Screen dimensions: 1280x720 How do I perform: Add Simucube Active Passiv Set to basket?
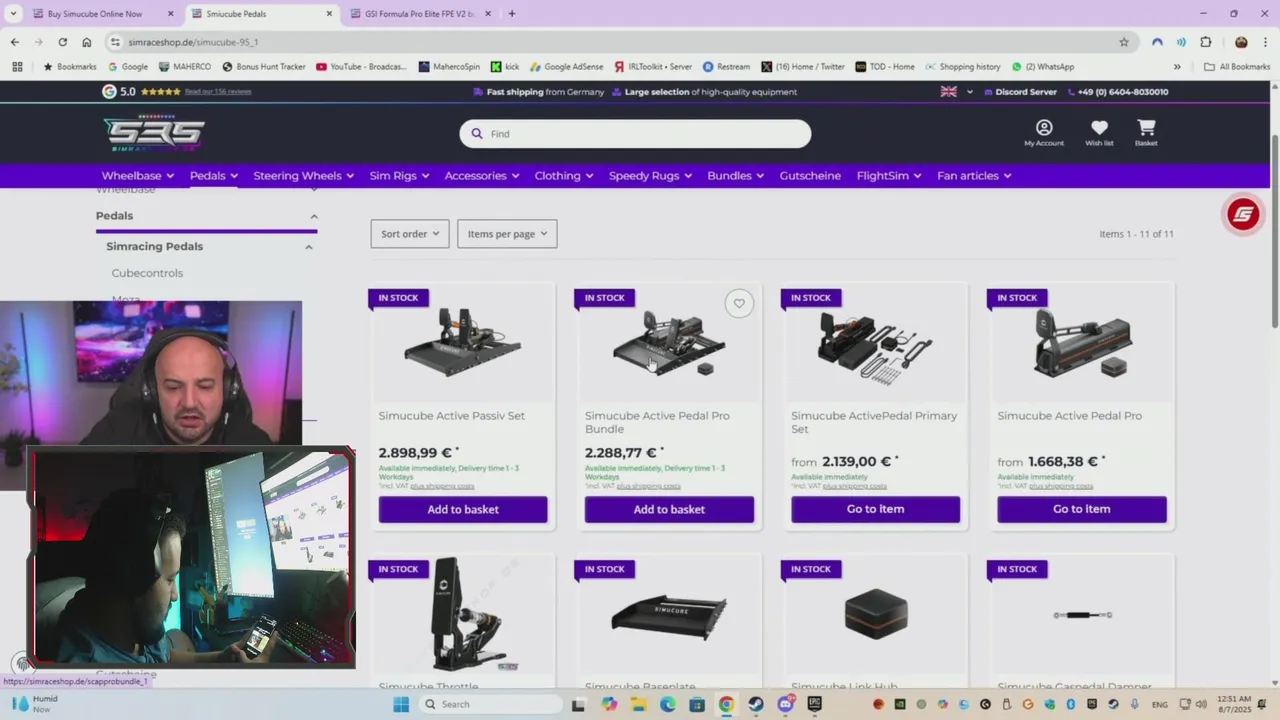click(x=463, y=509)
